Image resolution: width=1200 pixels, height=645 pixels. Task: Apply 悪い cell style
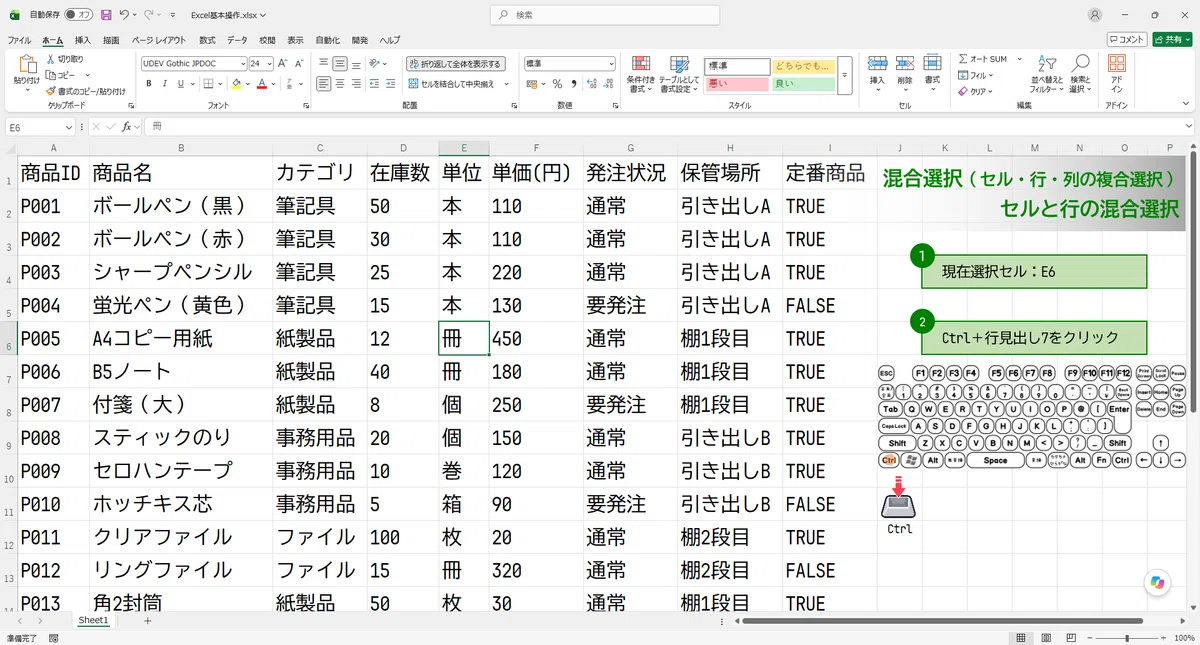point(737,84)
